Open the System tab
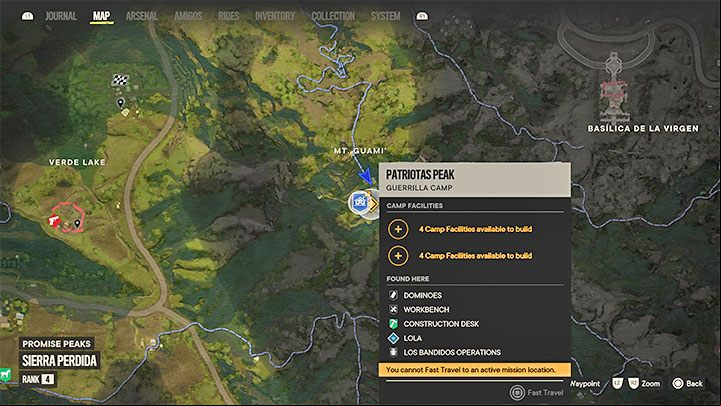Screen dimensions: 721x406 385,16
